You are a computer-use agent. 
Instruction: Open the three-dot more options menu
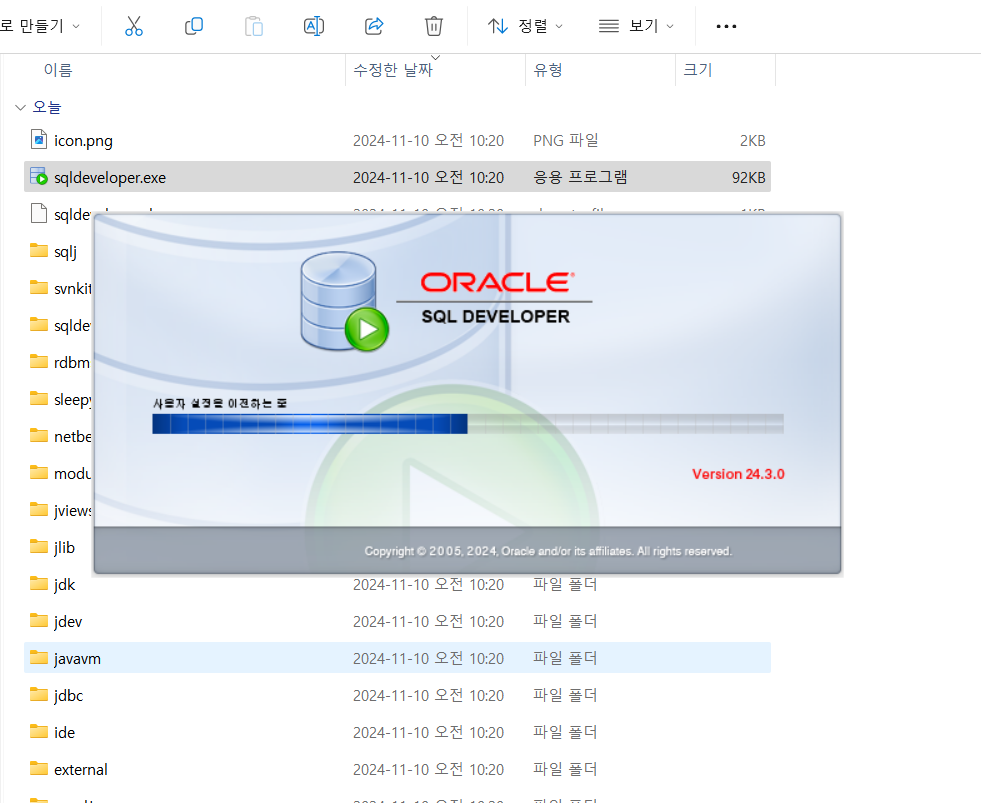point(726,26)
